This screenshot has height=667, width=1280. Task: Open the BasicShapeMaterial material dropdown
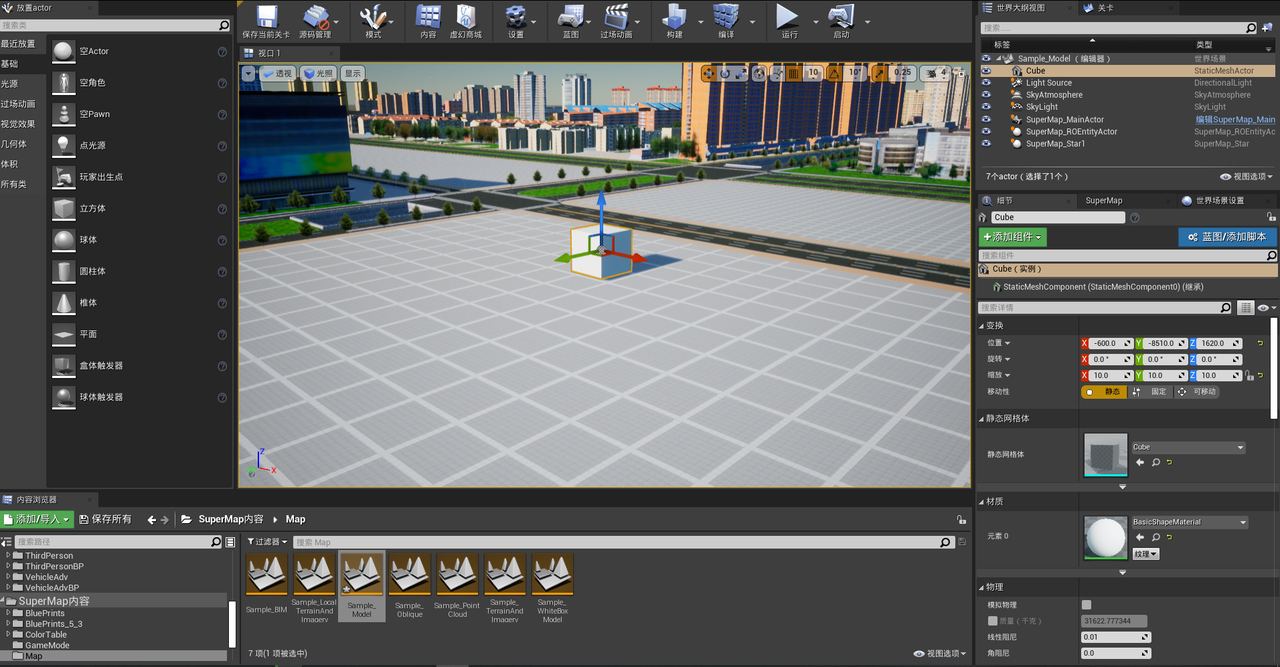tap(1188, 522)
